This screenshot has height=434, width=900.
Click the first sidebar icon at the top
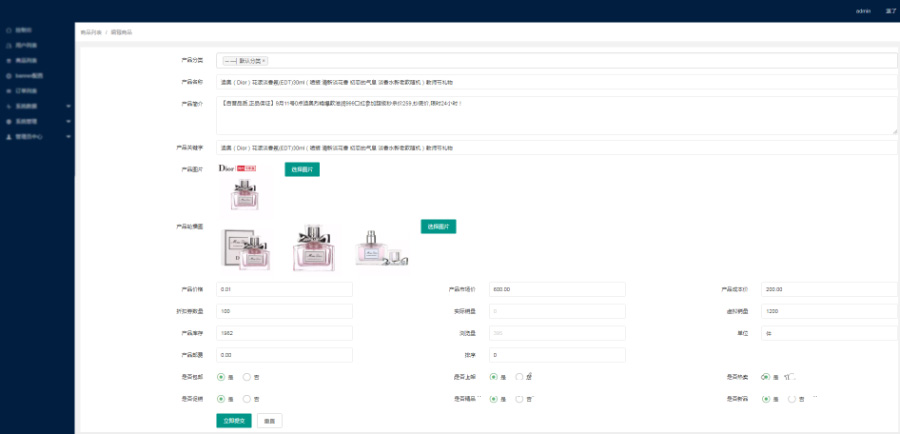tap(9, 30)
